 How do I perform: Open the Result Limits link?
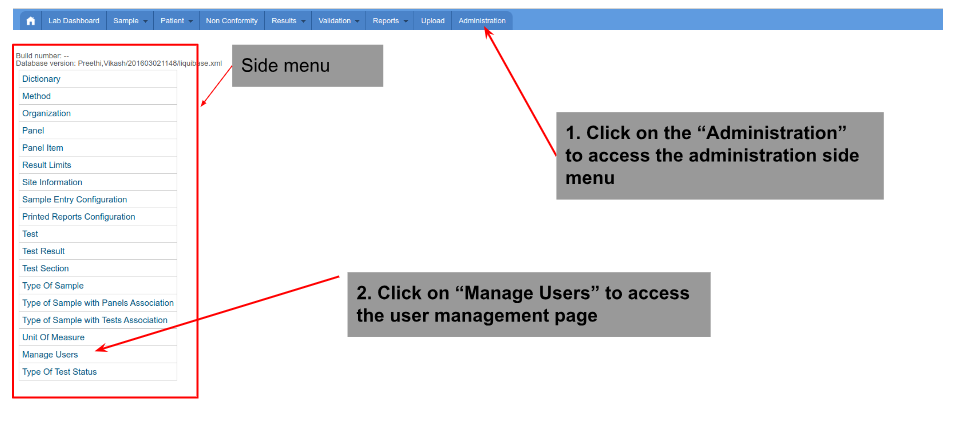(47, 165)
